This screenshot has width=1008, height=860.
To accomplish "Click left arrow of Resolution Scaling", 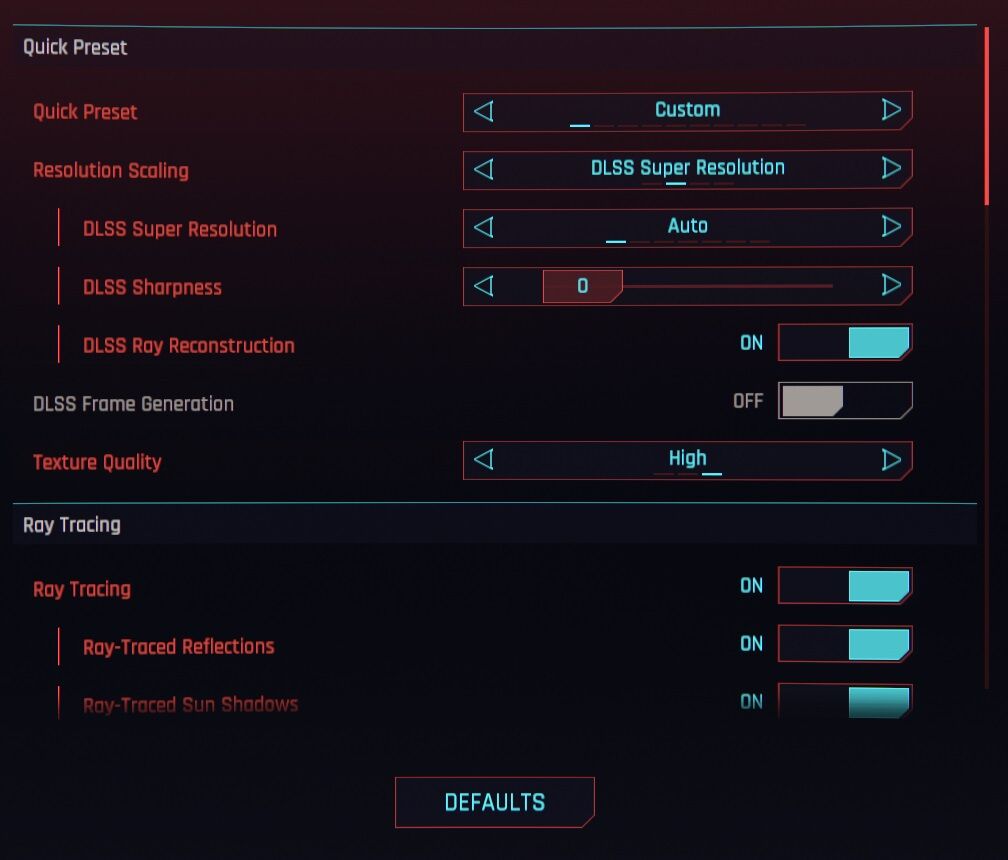I will [484, 169].
